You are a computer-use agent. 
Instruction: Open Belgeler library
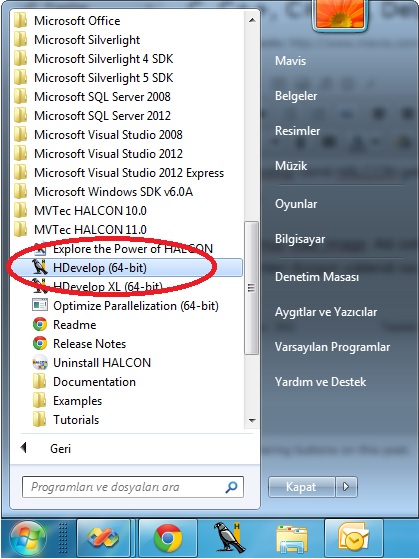tap(296, 96)
